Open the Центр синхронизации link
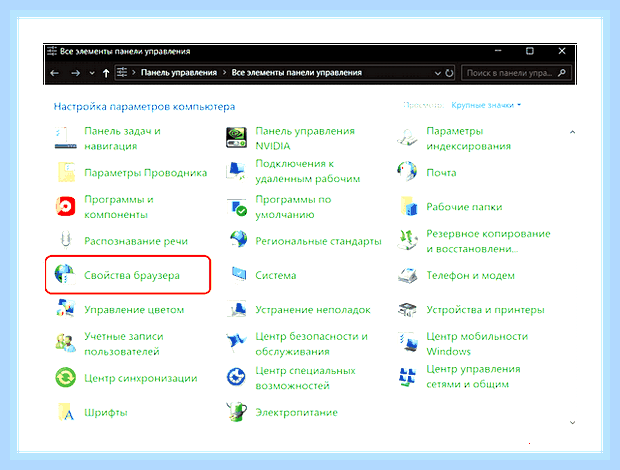 141,378
